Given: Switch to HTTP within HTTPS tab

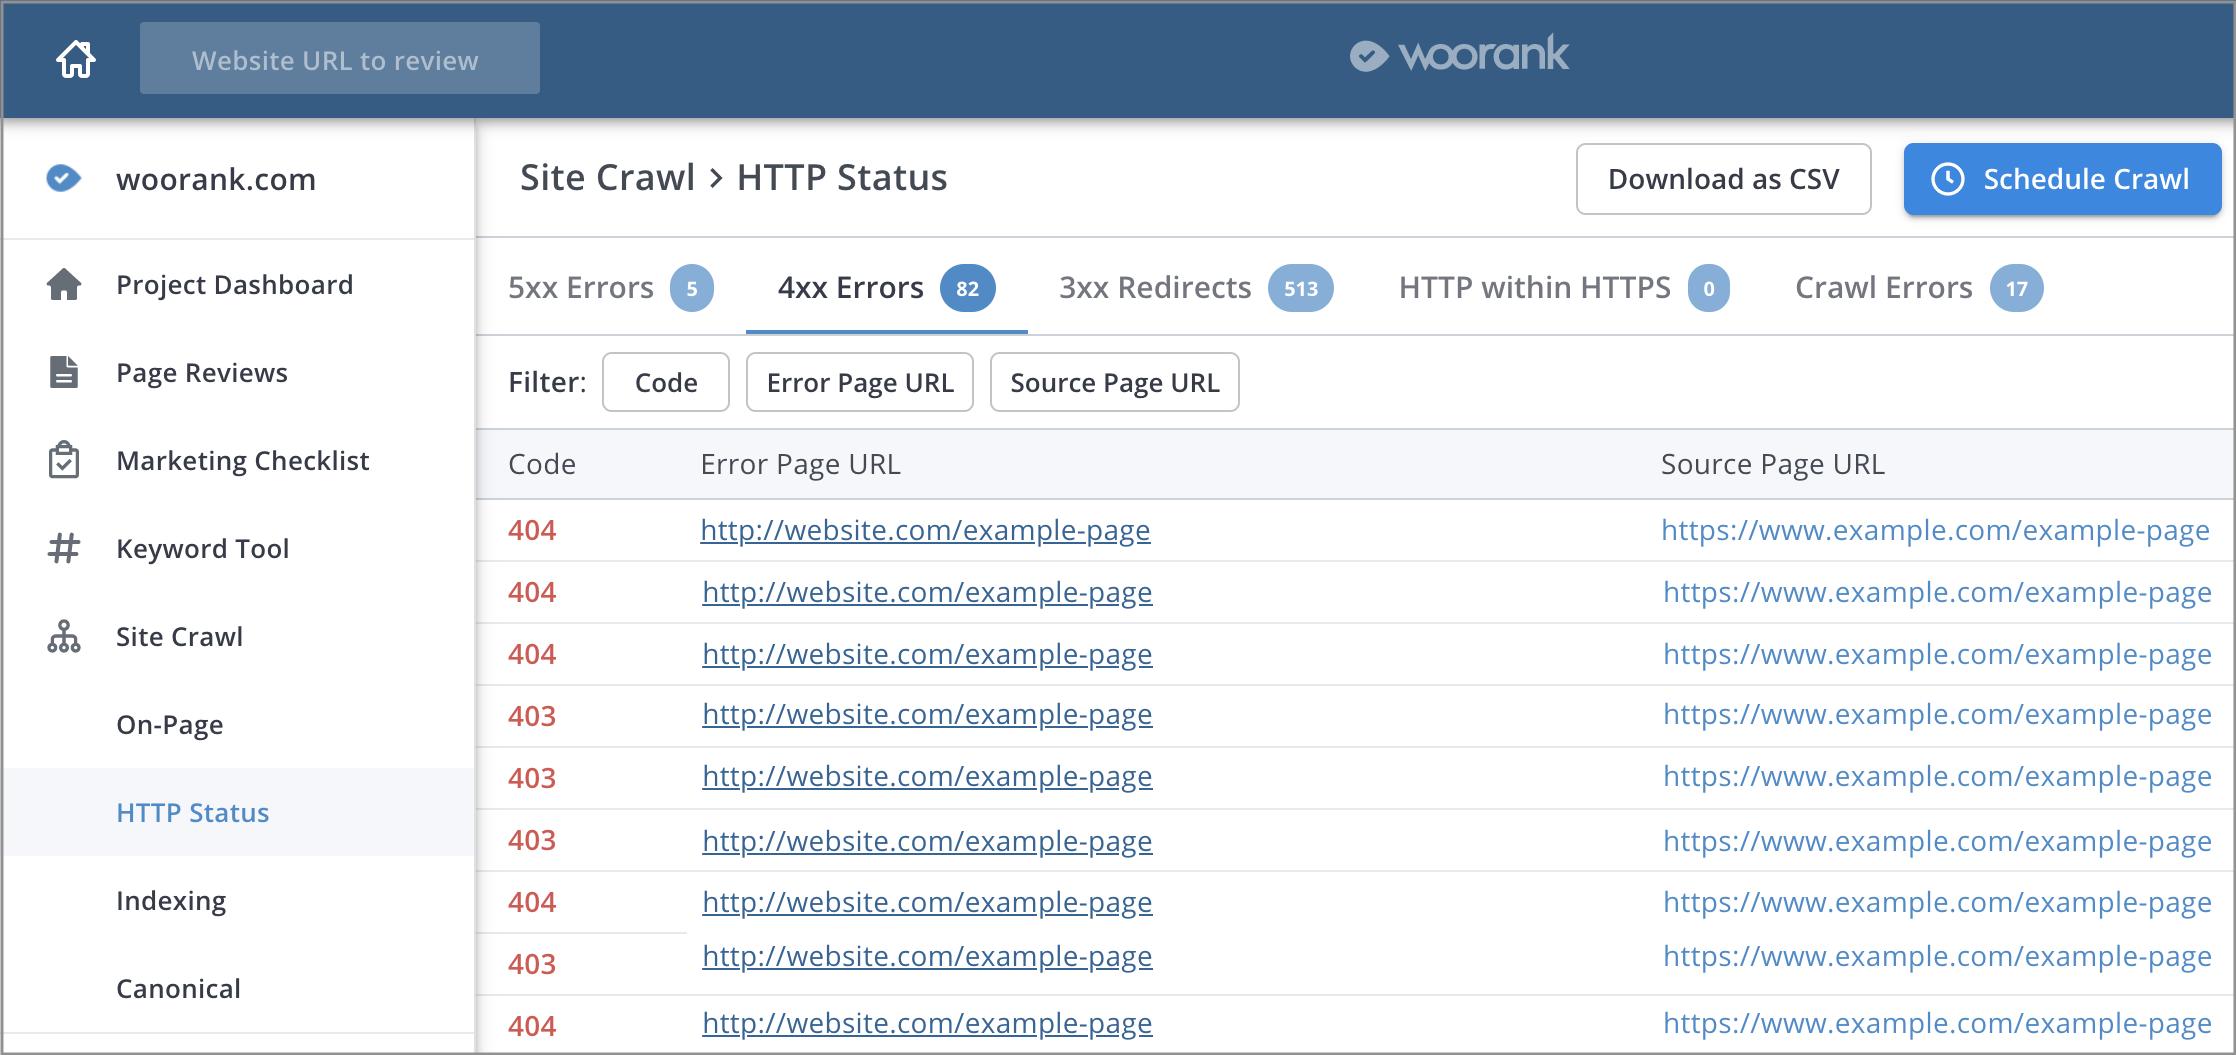Looking at the screenshot, I should pos(1564,288).
